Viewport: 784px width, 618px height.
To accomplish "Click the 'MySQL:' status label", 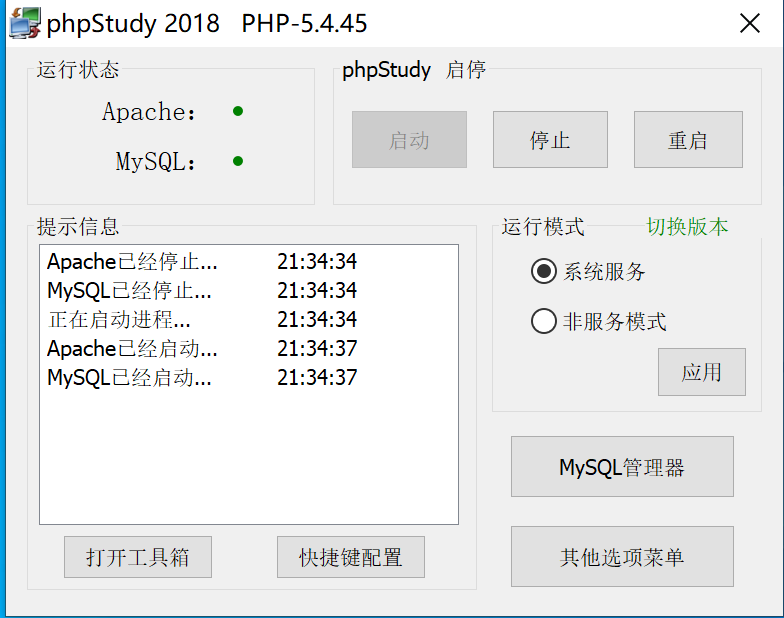I will click(x=156, y=162).
